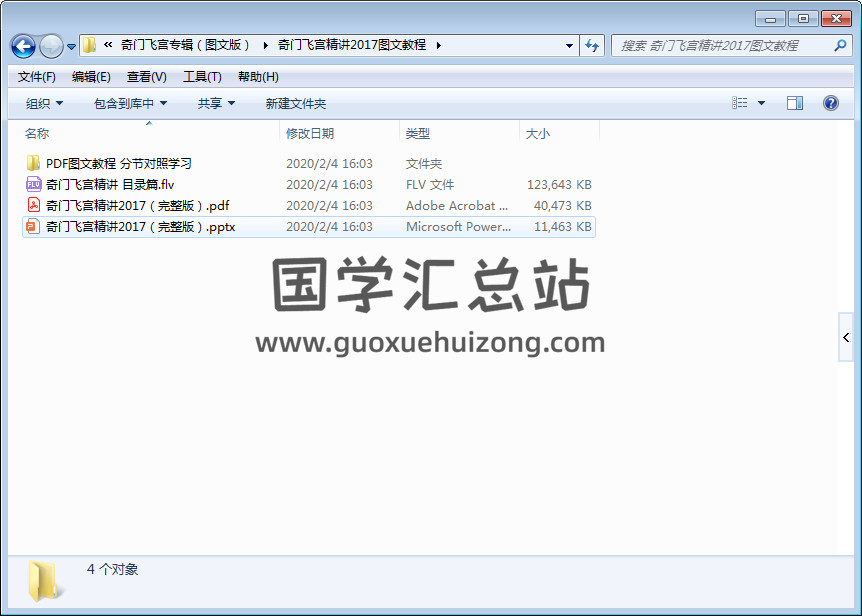Sort by 名称 column header
The height and width of the screenshot is (616, 862).
(x=37, y=134)
